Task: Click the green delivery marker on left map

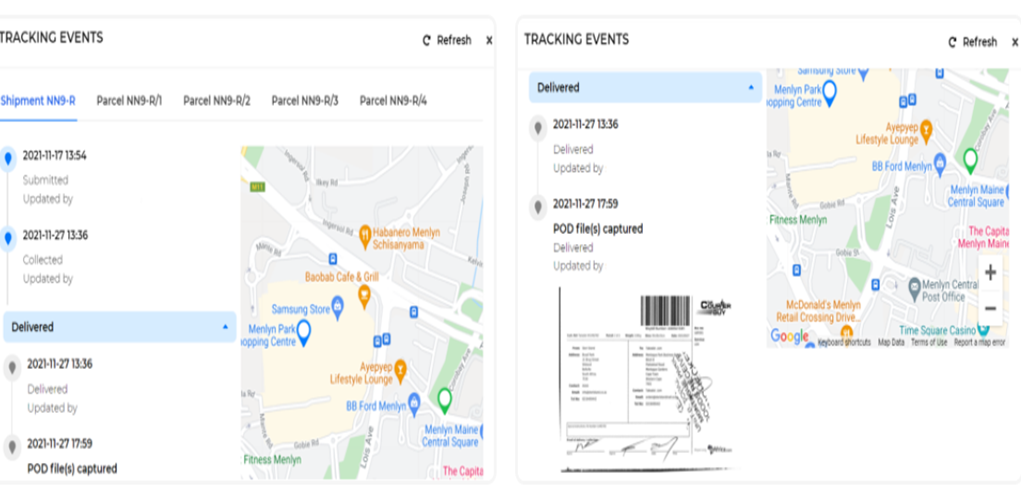Action: (x=444, y=400)
